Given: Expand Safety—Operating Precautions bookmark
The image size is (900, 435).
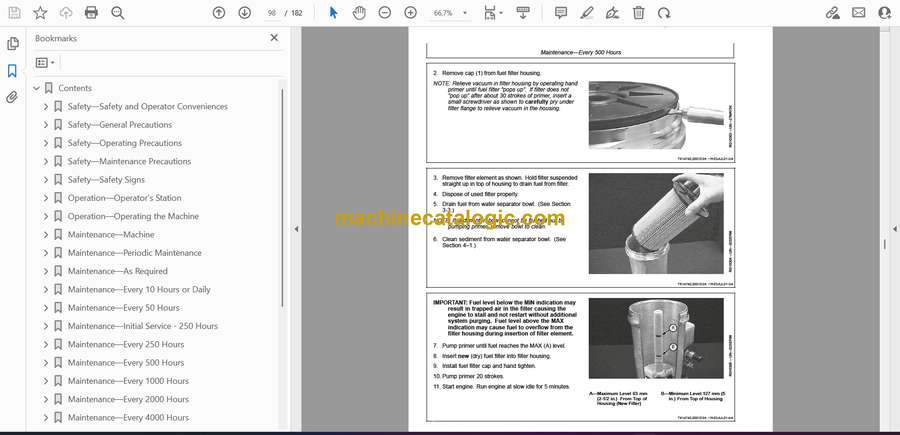Looking at the screenshot, I should pos(46,143).
